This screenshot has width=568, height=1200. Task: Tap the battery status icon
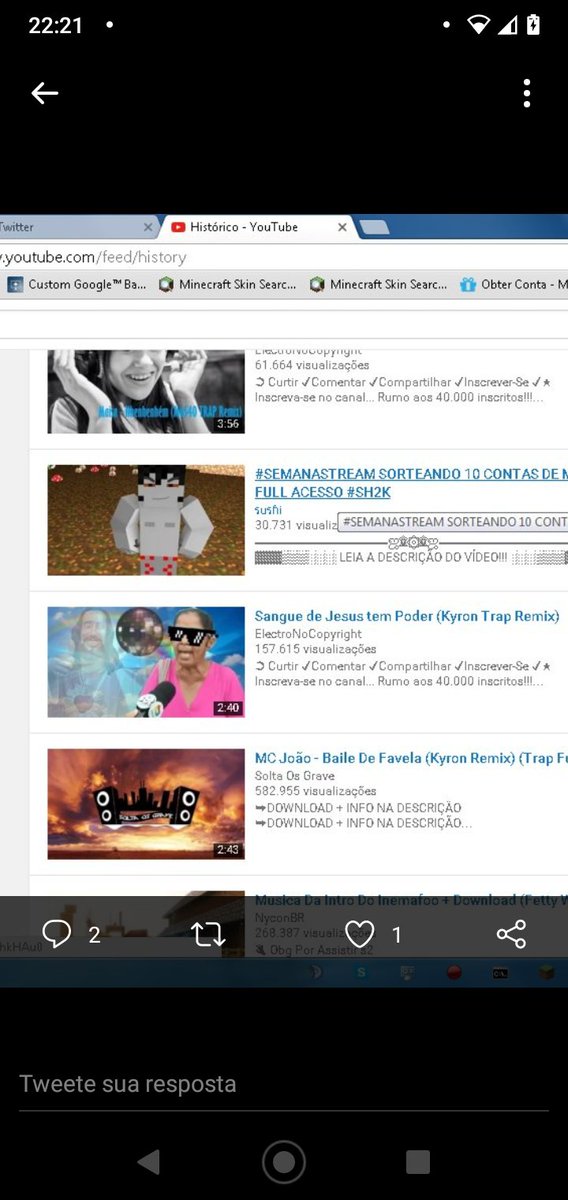pos(533,25)
